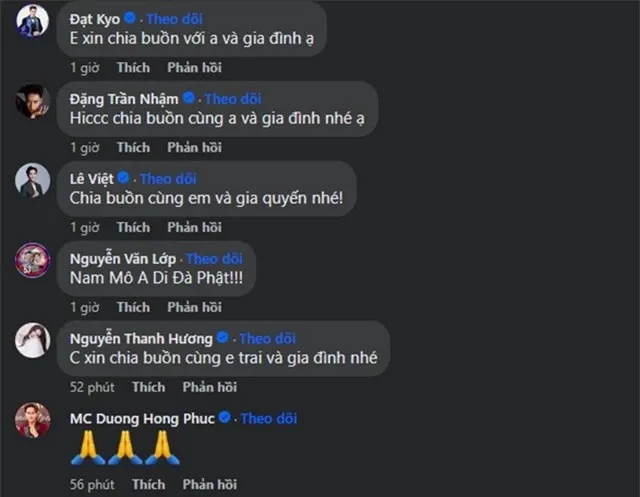The width and height of the screenshot is (640, 497).
Task: Like Nguyễn Văn Lớp's comment
Action: 133,307
